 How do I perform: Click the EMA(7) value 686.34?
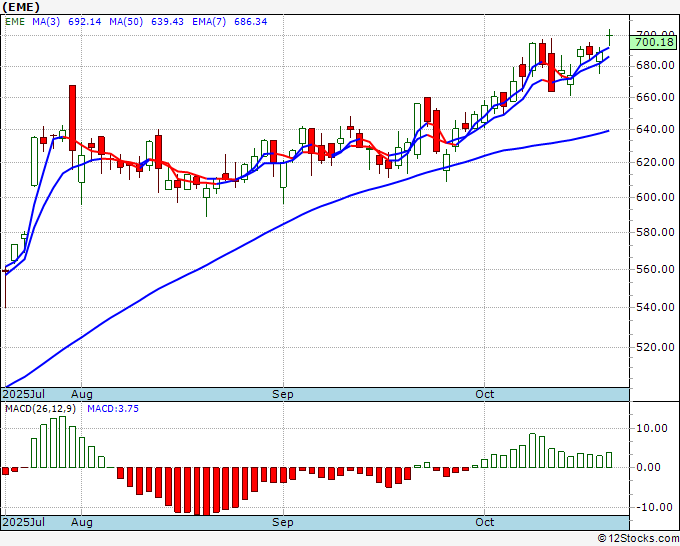coord(251,22)
